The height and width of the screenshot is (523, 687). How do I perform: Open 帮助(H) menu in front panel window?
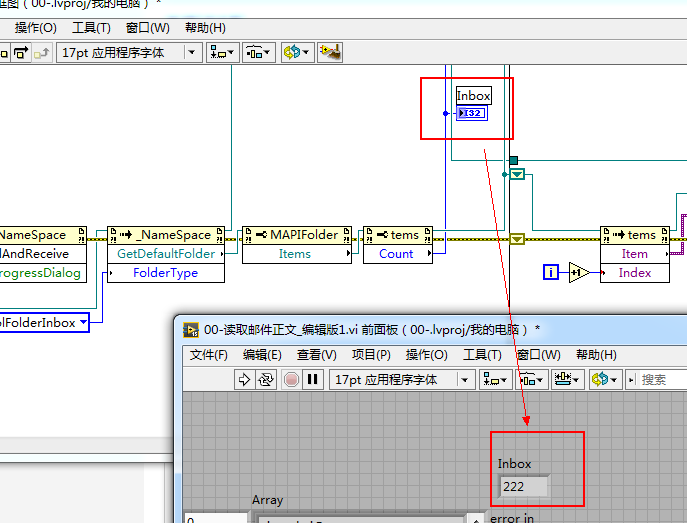(596, 354)
